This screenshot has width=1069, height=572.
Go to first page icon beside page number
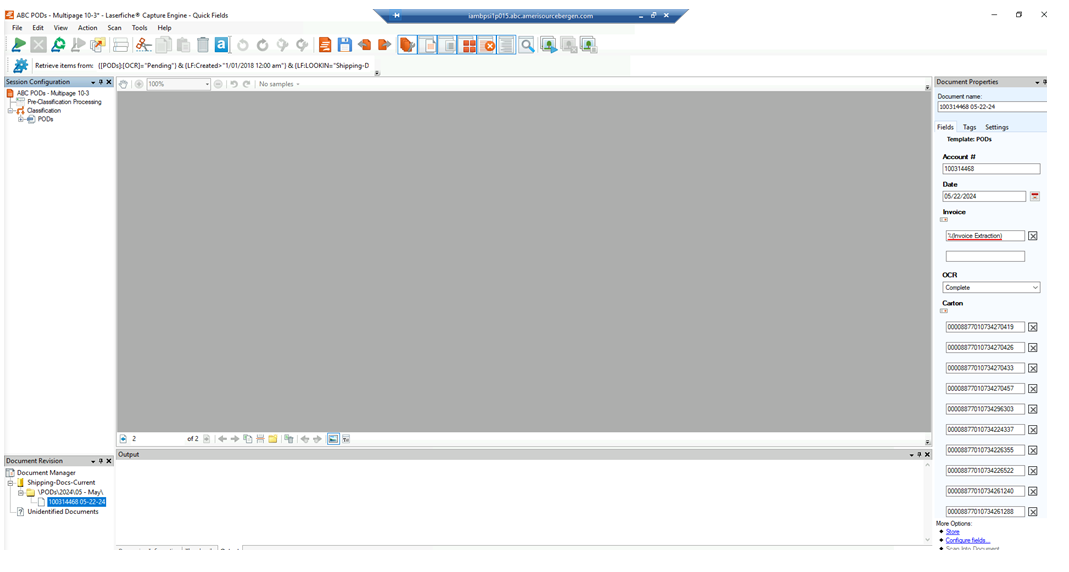(123, 439)
